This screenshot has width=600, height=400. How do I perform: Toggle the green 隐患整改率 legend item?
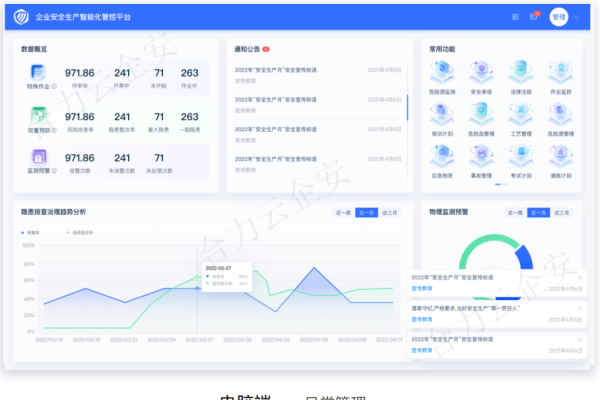click(x=80, y=232)
